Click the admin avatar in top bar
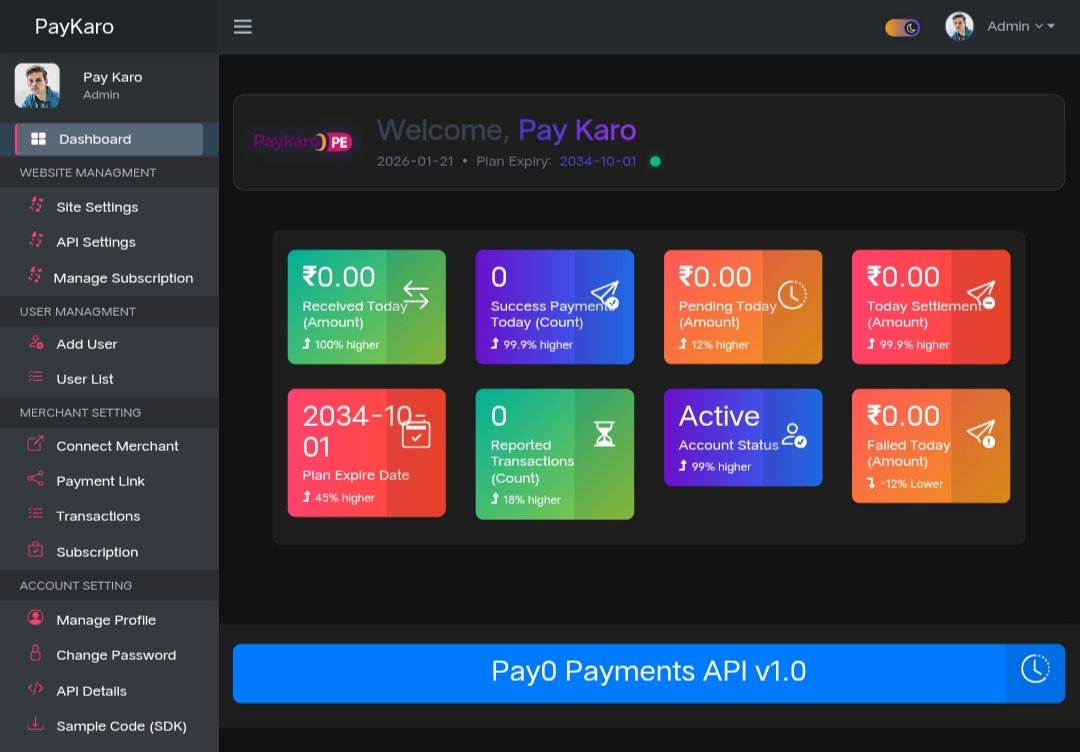The height and width of the screenshot is (752, 1080). coord(959,27)
